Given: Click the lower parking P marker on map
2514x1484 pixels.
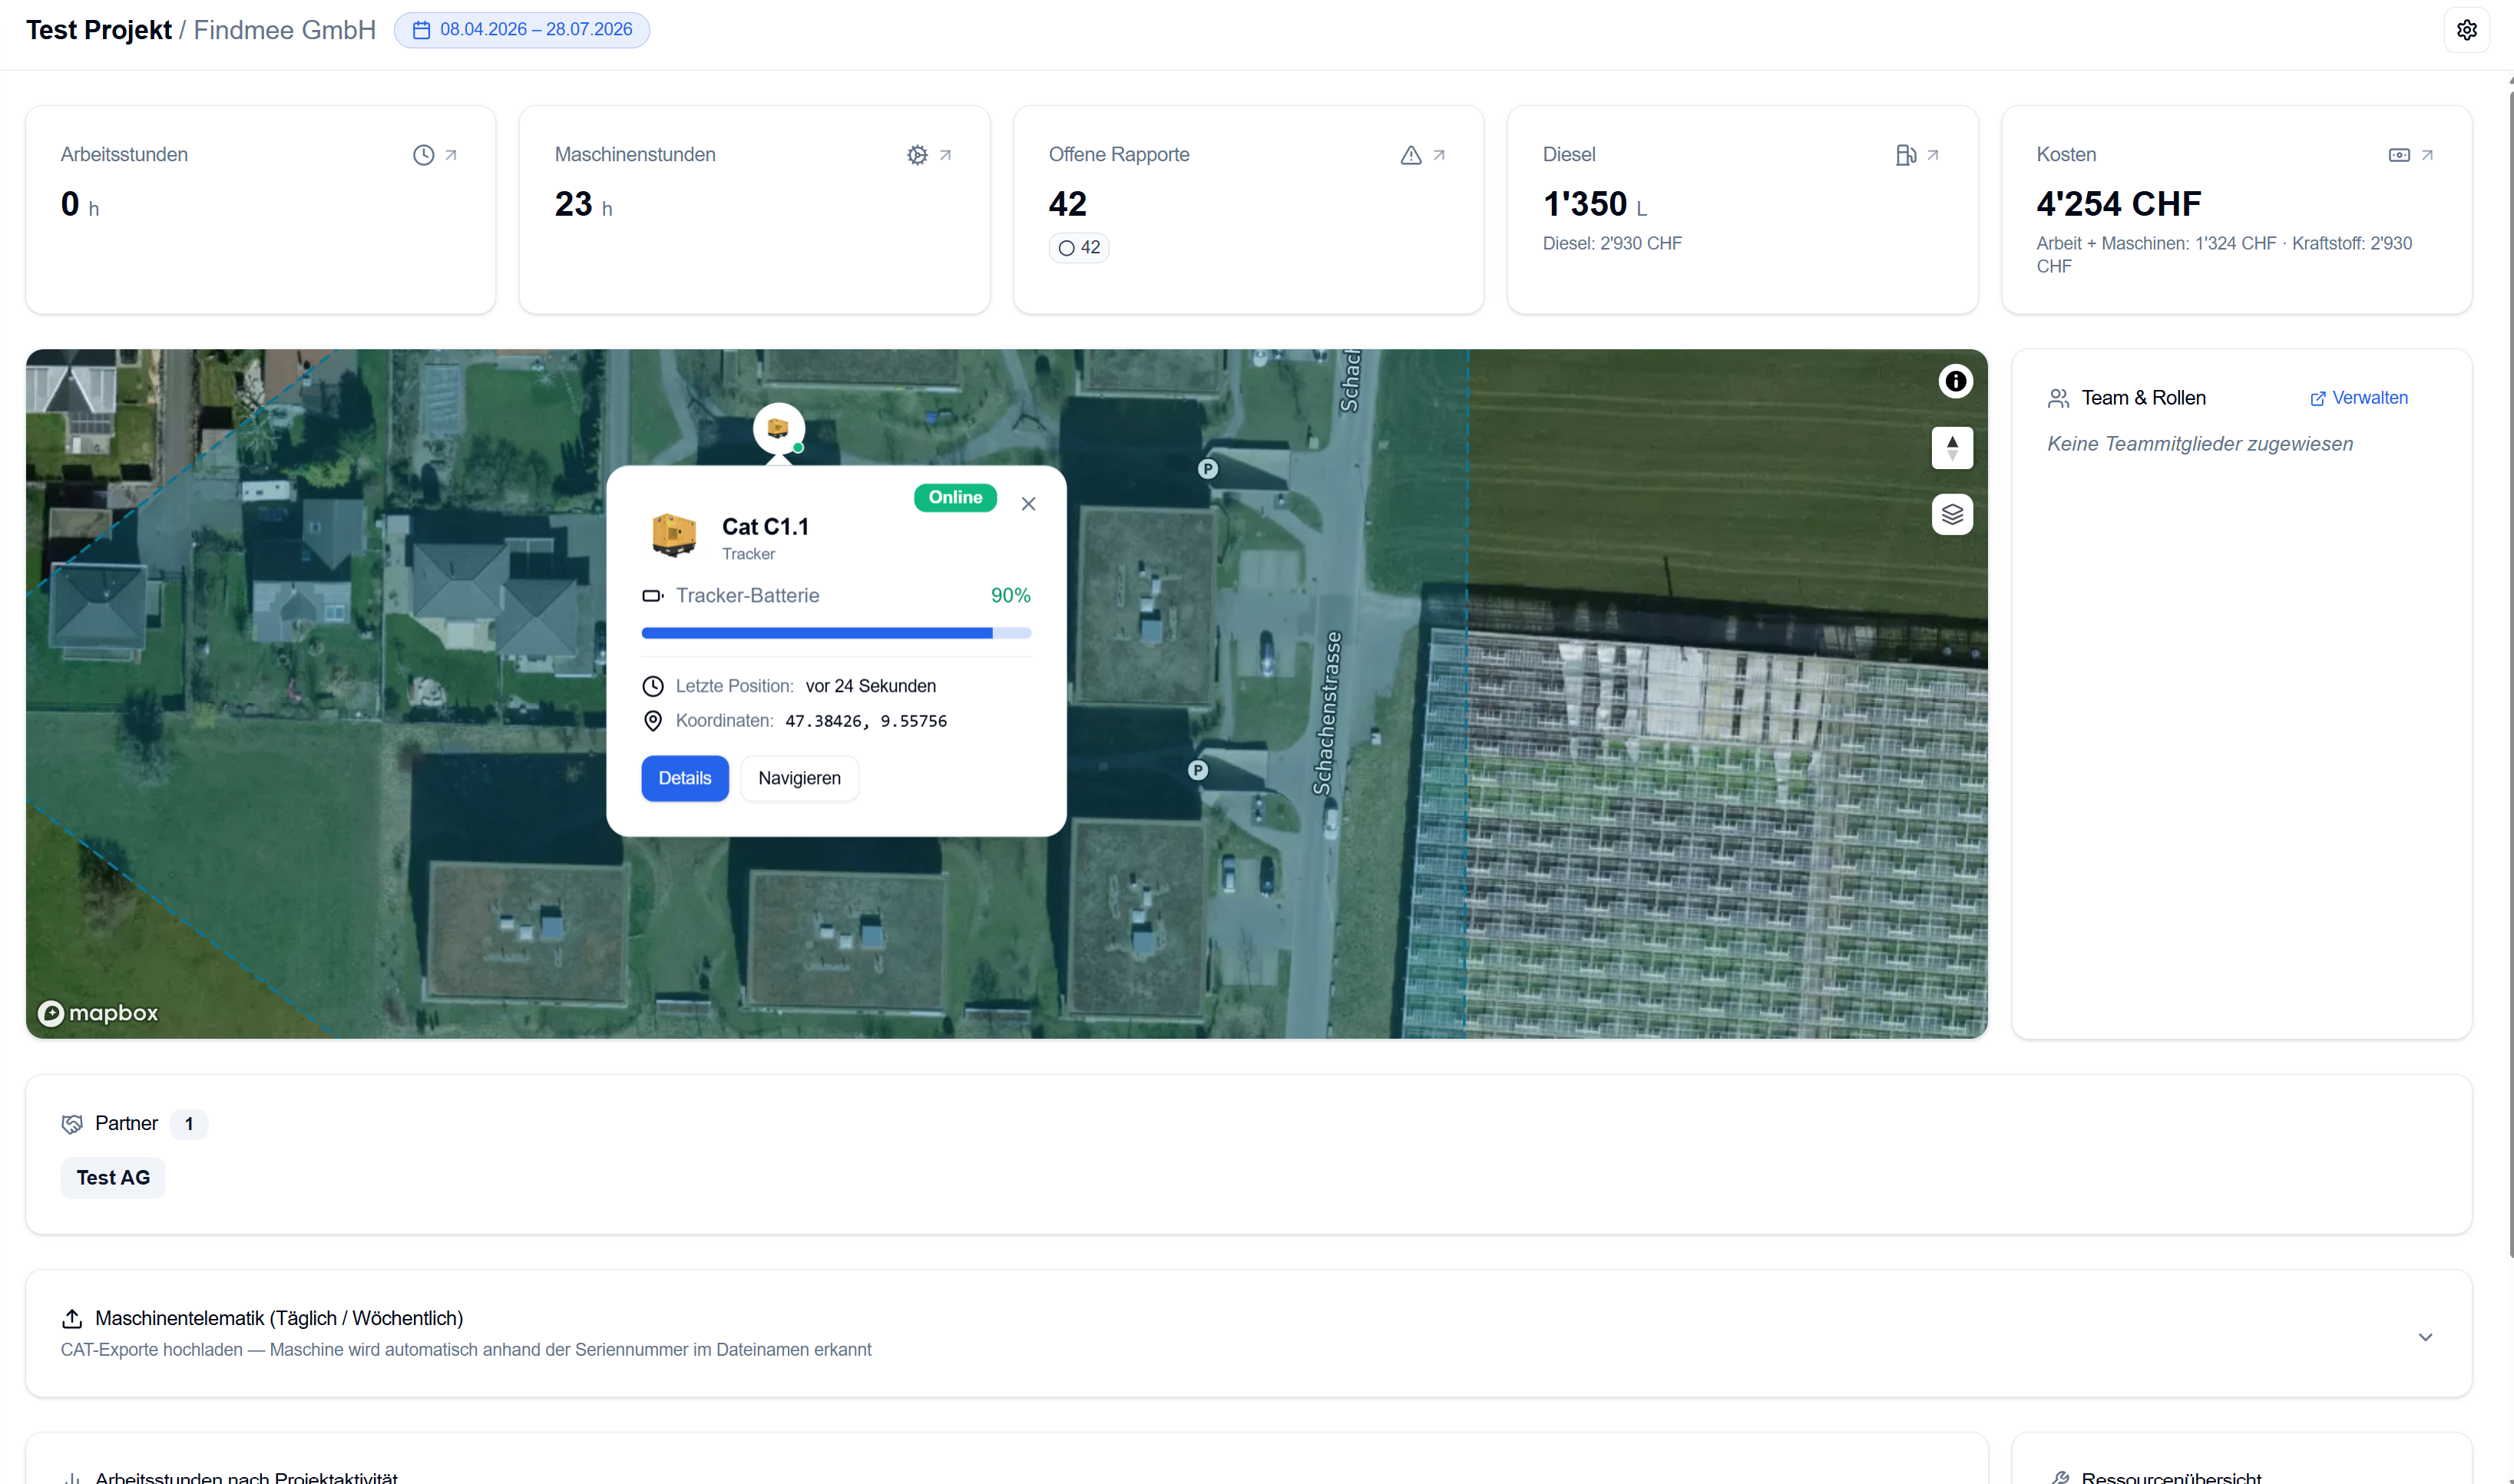Looking at the screenshot, I should tap(1198, 770).
